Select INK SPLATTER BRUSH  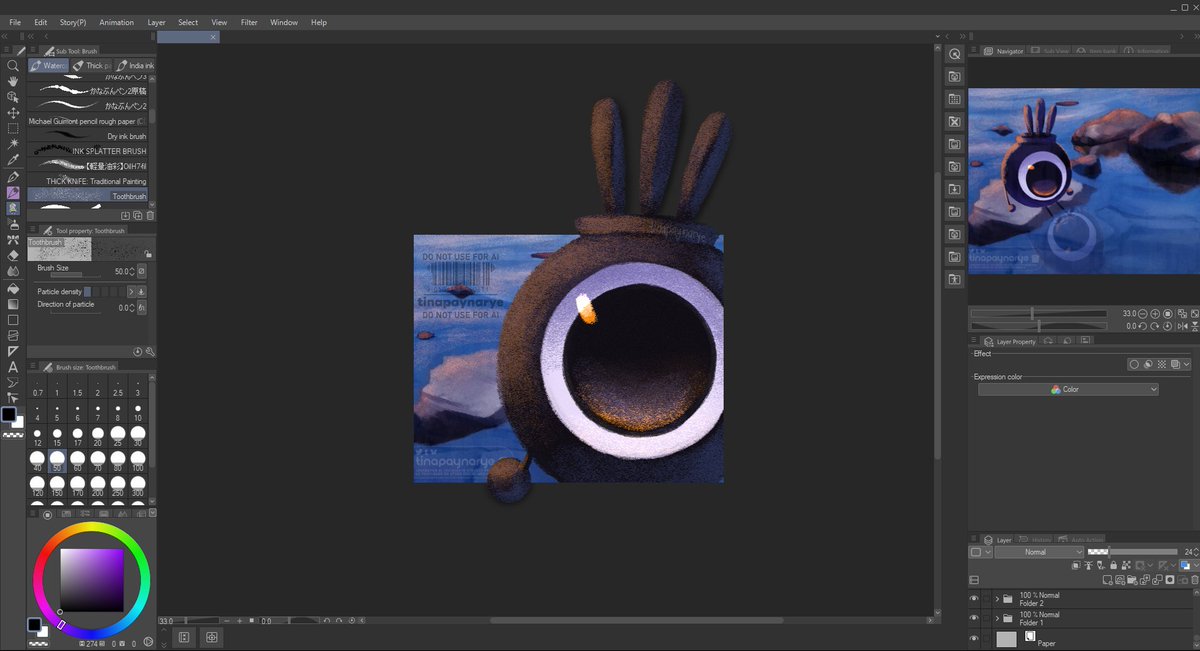(x=88, y=150)
